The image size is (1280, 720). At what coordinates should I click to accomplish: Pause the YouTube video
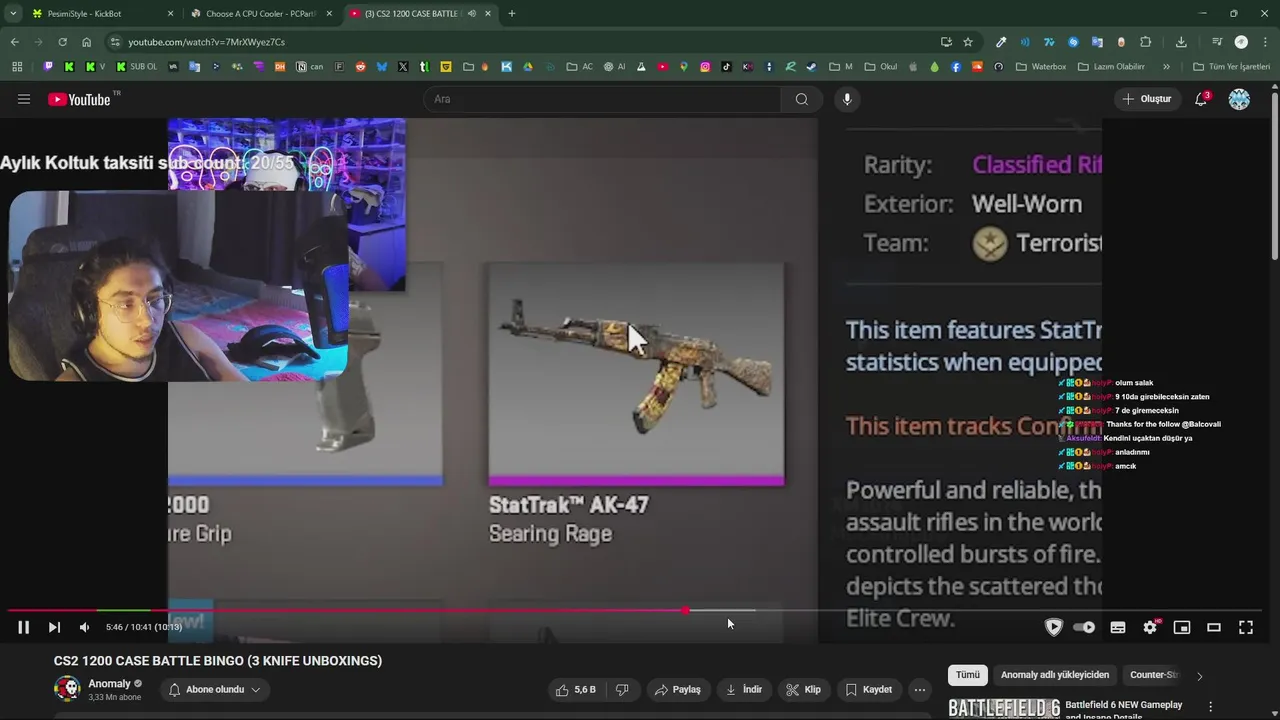pyautogui.click(x=23, y=627)
